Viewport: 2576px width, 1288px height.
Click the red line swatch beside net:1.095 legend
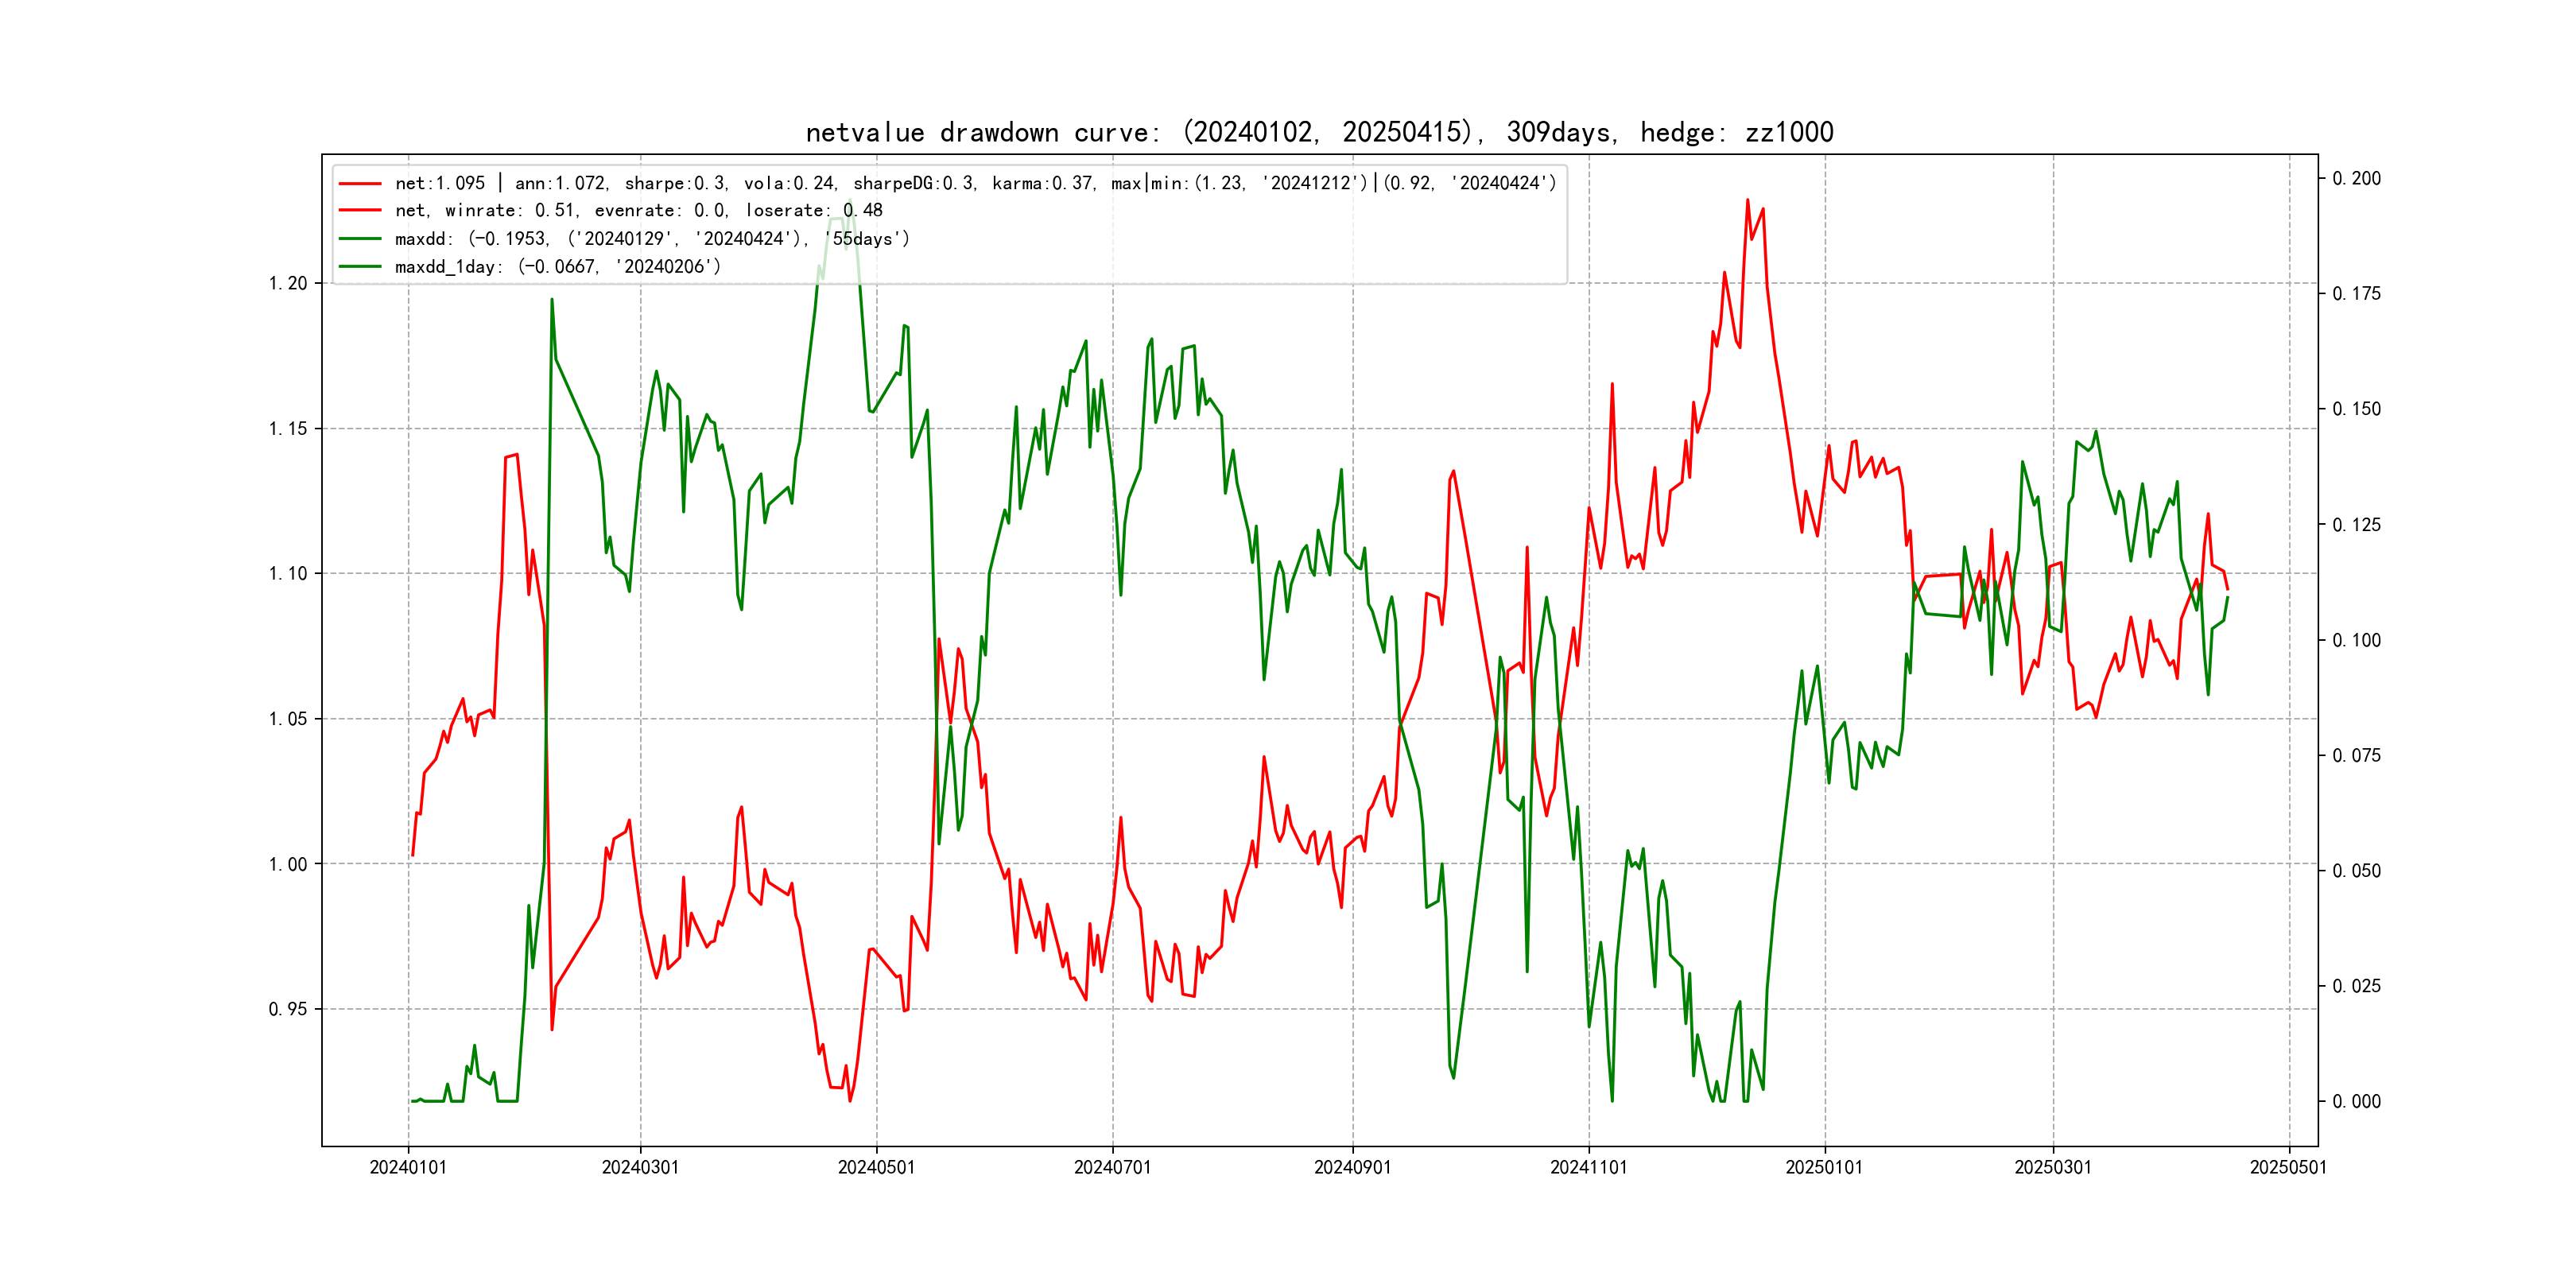(x=360, y=184)
